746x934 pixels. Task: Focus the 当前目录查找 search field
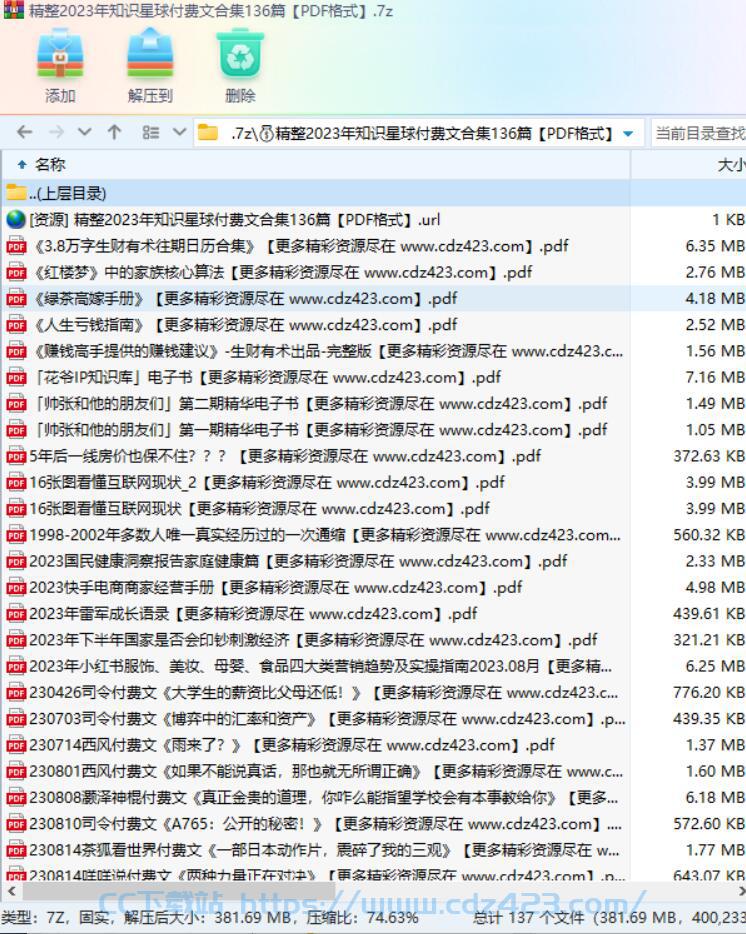(698, 133)
